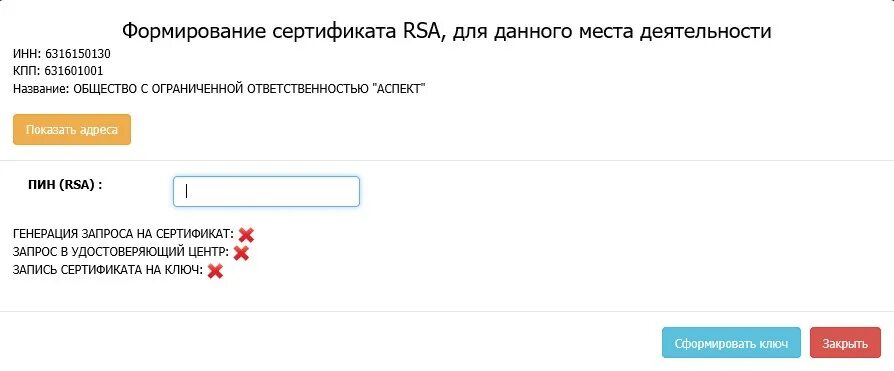Click the КПП label text
894x371 pixels.
tap(26, 71)
